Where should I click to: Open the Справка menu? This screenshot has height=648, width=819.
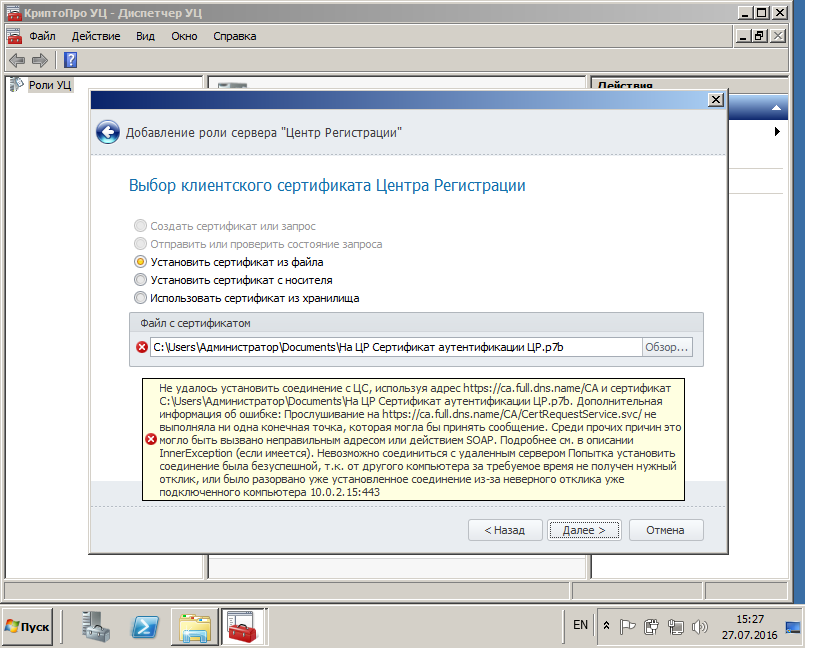point(235,36)
